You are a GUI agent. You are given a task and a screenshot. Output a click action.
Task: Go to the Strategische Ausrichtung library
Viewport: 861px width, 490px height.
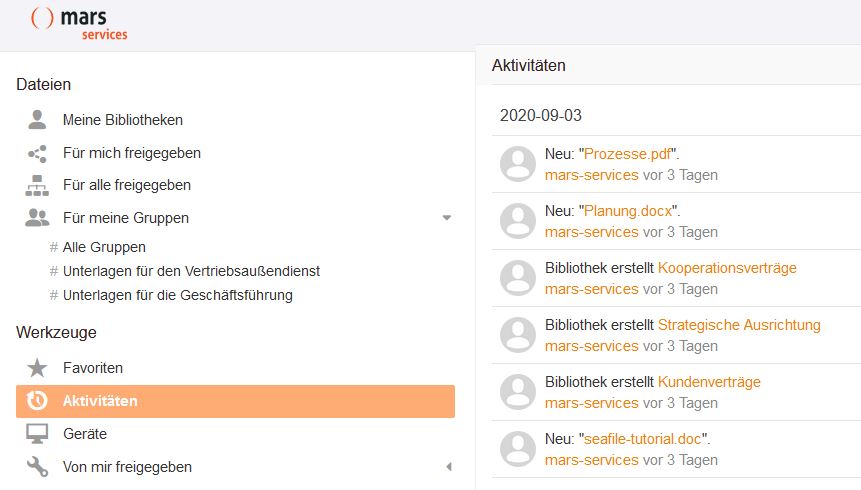pyautogui.click(x=739, y=325)
